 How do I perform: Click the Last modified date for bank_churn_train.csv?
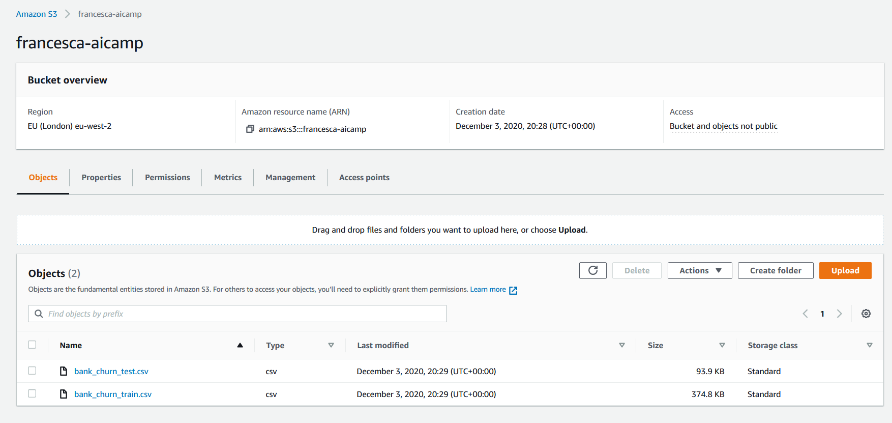point(426,394)
